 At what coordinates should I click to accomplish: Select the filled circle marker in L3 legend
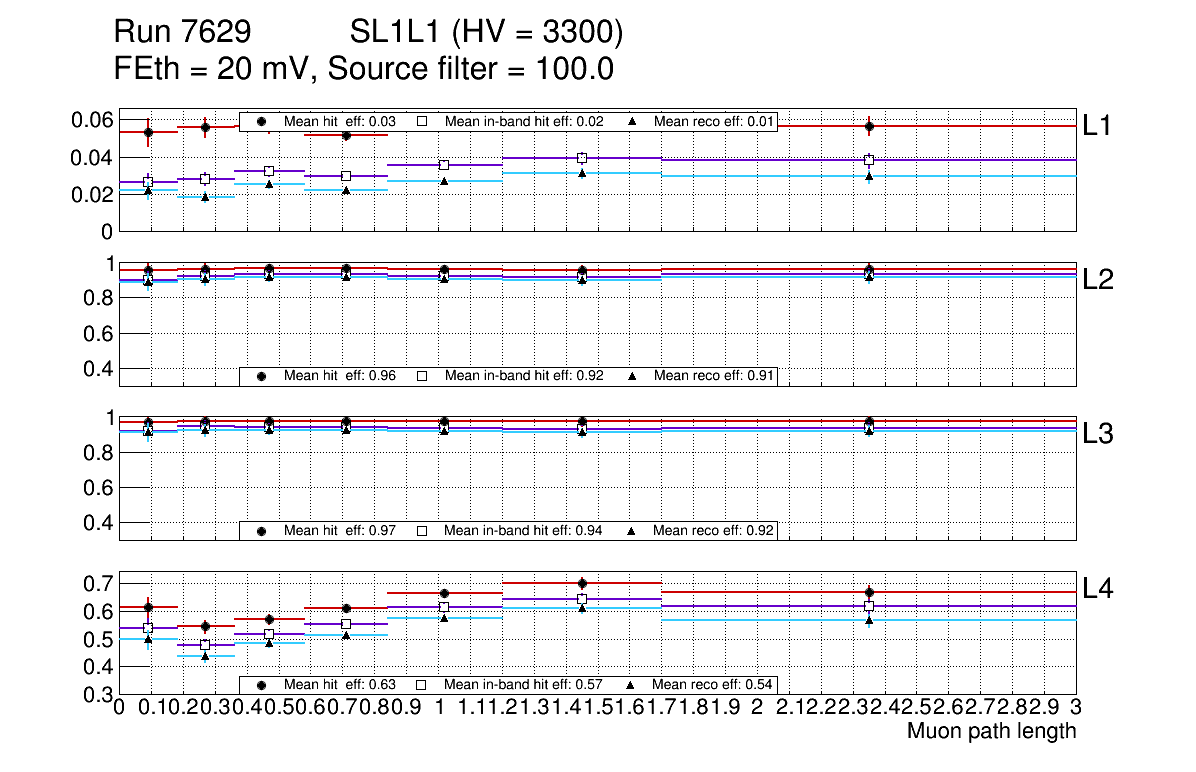click(x=262, y=530)
